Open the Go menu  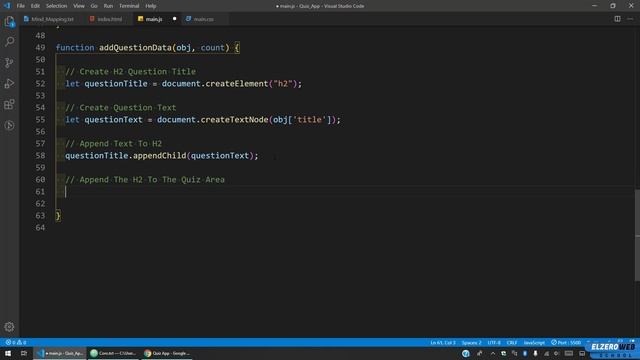click(x=94, y=6)
